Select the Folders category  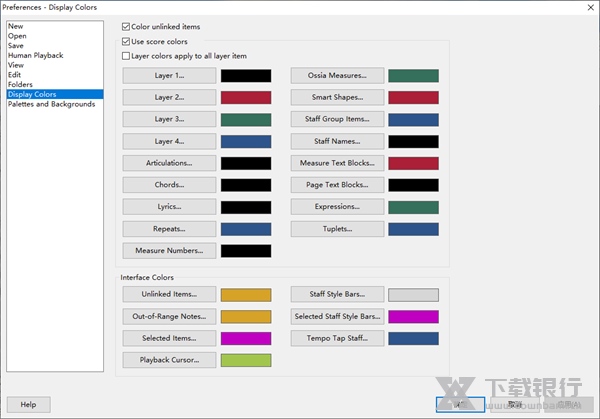pyautogui.click(x=22, y=85)
